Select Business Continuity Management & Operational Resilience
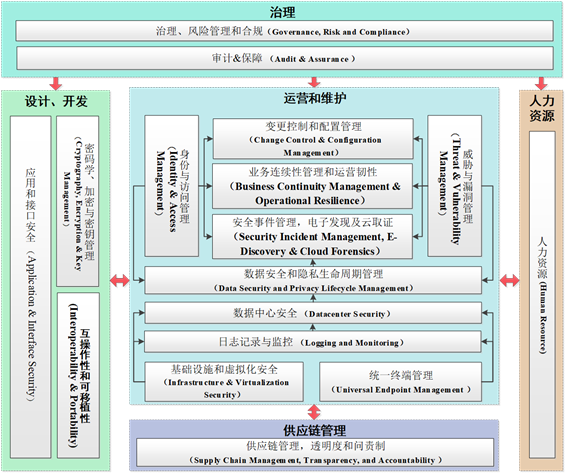565x473 pixels. [x=312, y=186]
